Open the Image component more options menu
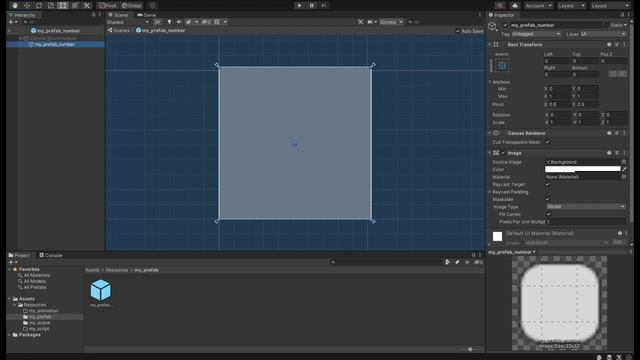The image size is (640, 360). [624, 153]
